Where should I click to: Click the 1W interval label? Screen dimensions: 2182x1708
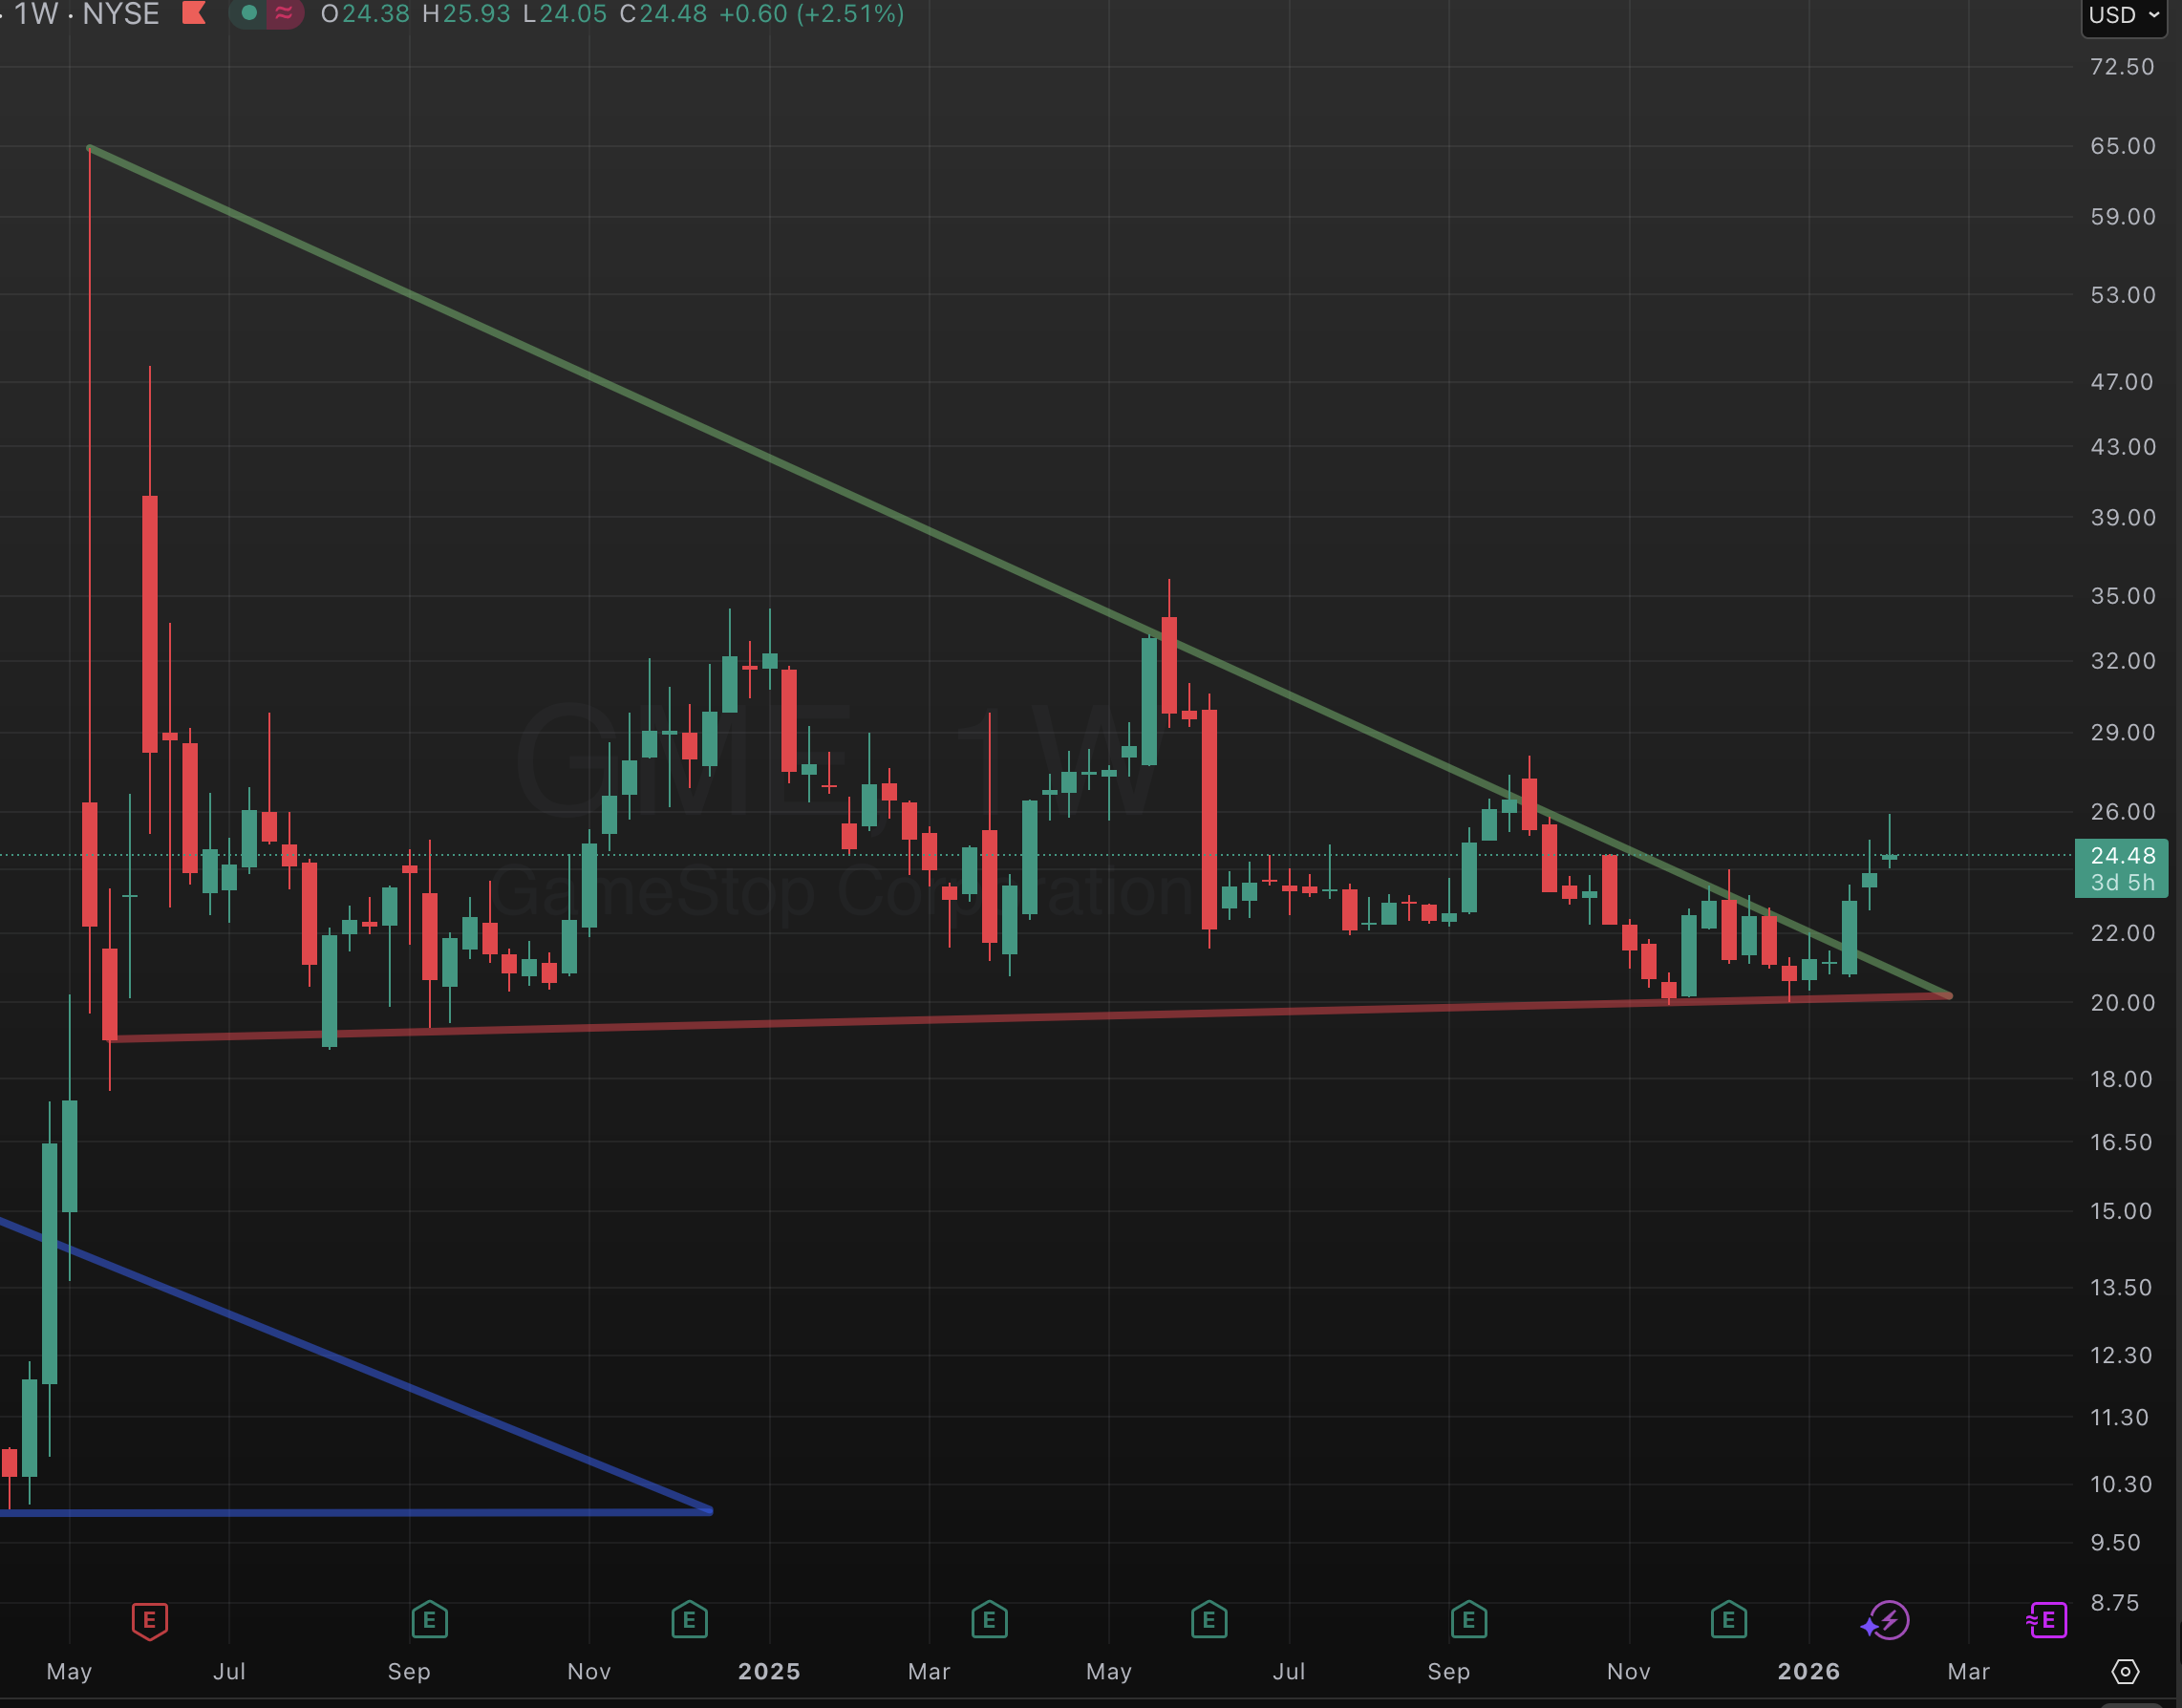[36, 14]
